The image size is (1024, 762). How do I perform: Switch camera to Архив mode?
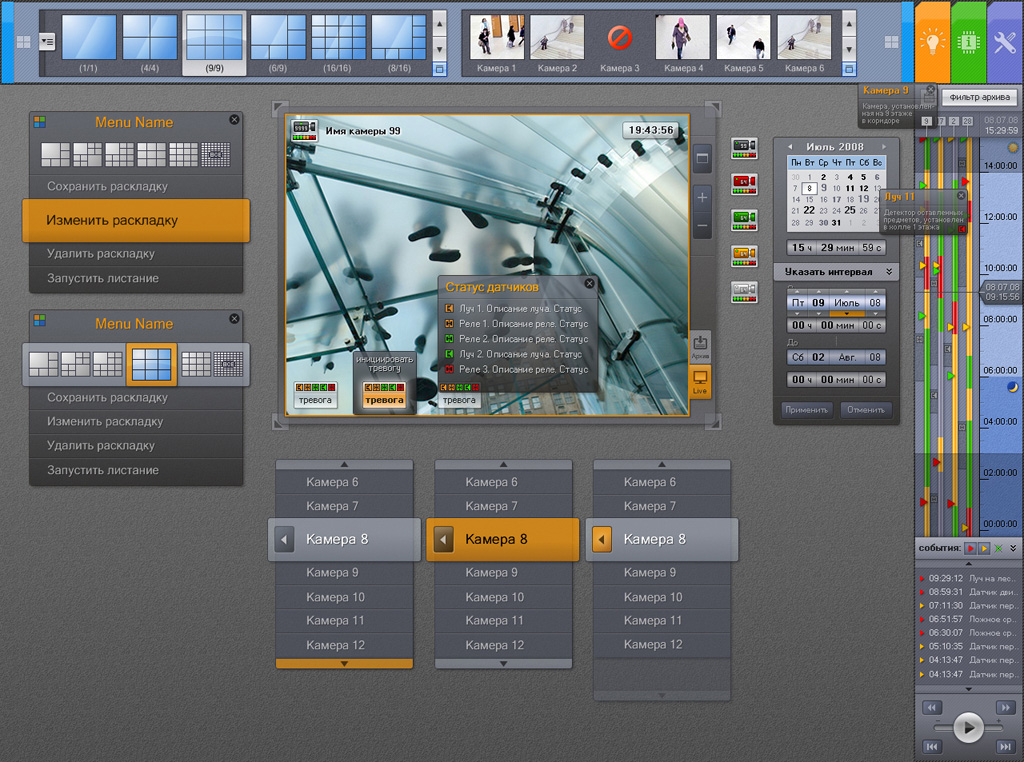click(699, 347)
